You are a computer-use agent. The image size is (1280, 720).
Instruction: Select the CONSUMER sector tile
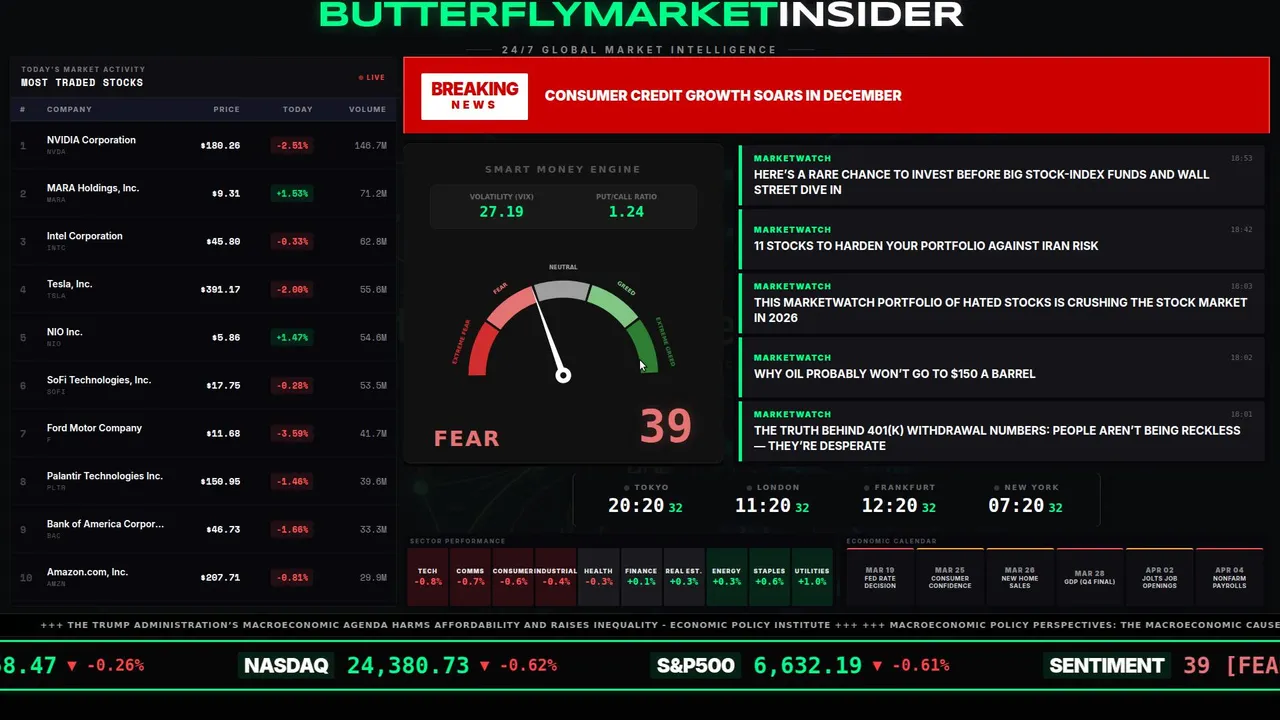point(513,577)
